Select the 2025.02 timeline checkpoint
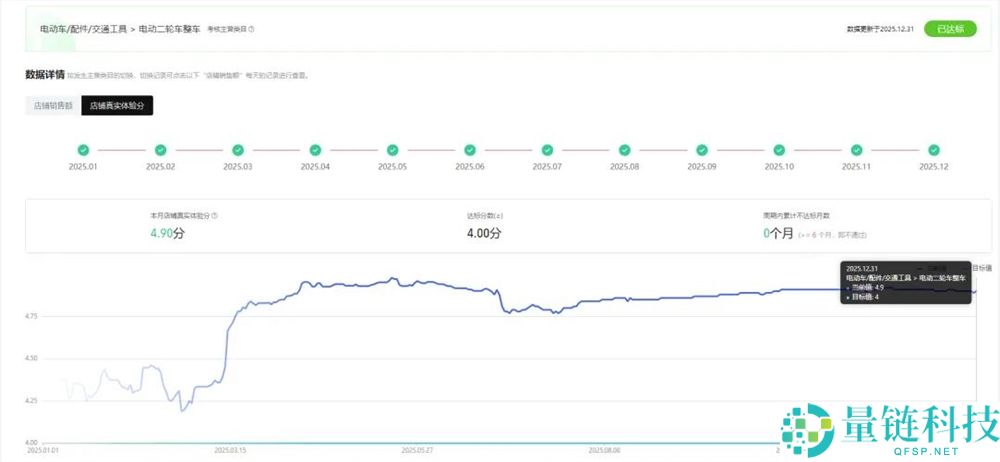 (161, 150)
